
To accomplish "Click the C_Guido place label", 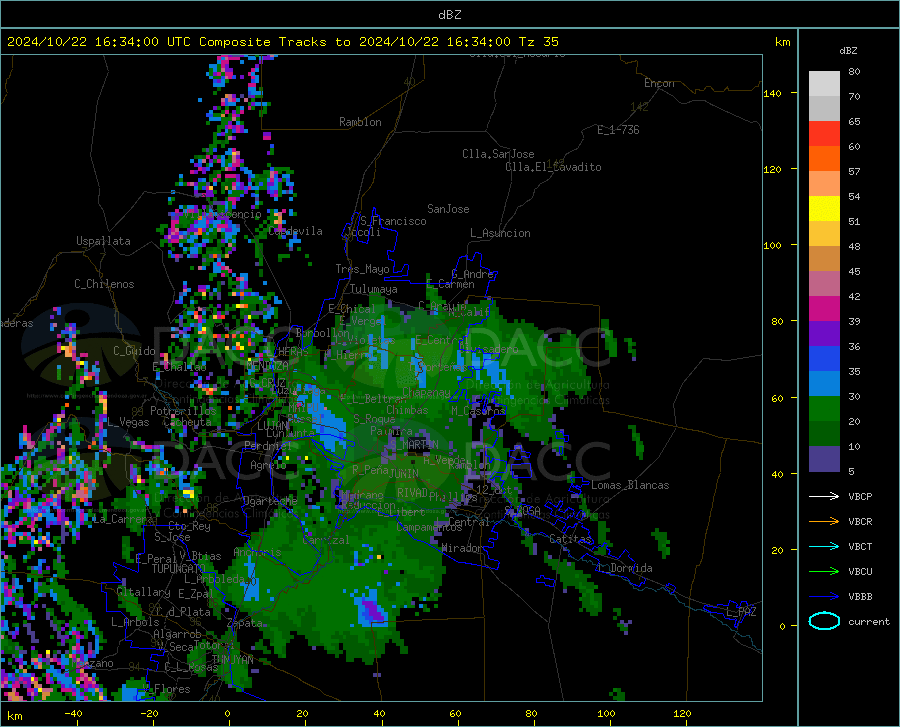I will click(x=134, y=351).
